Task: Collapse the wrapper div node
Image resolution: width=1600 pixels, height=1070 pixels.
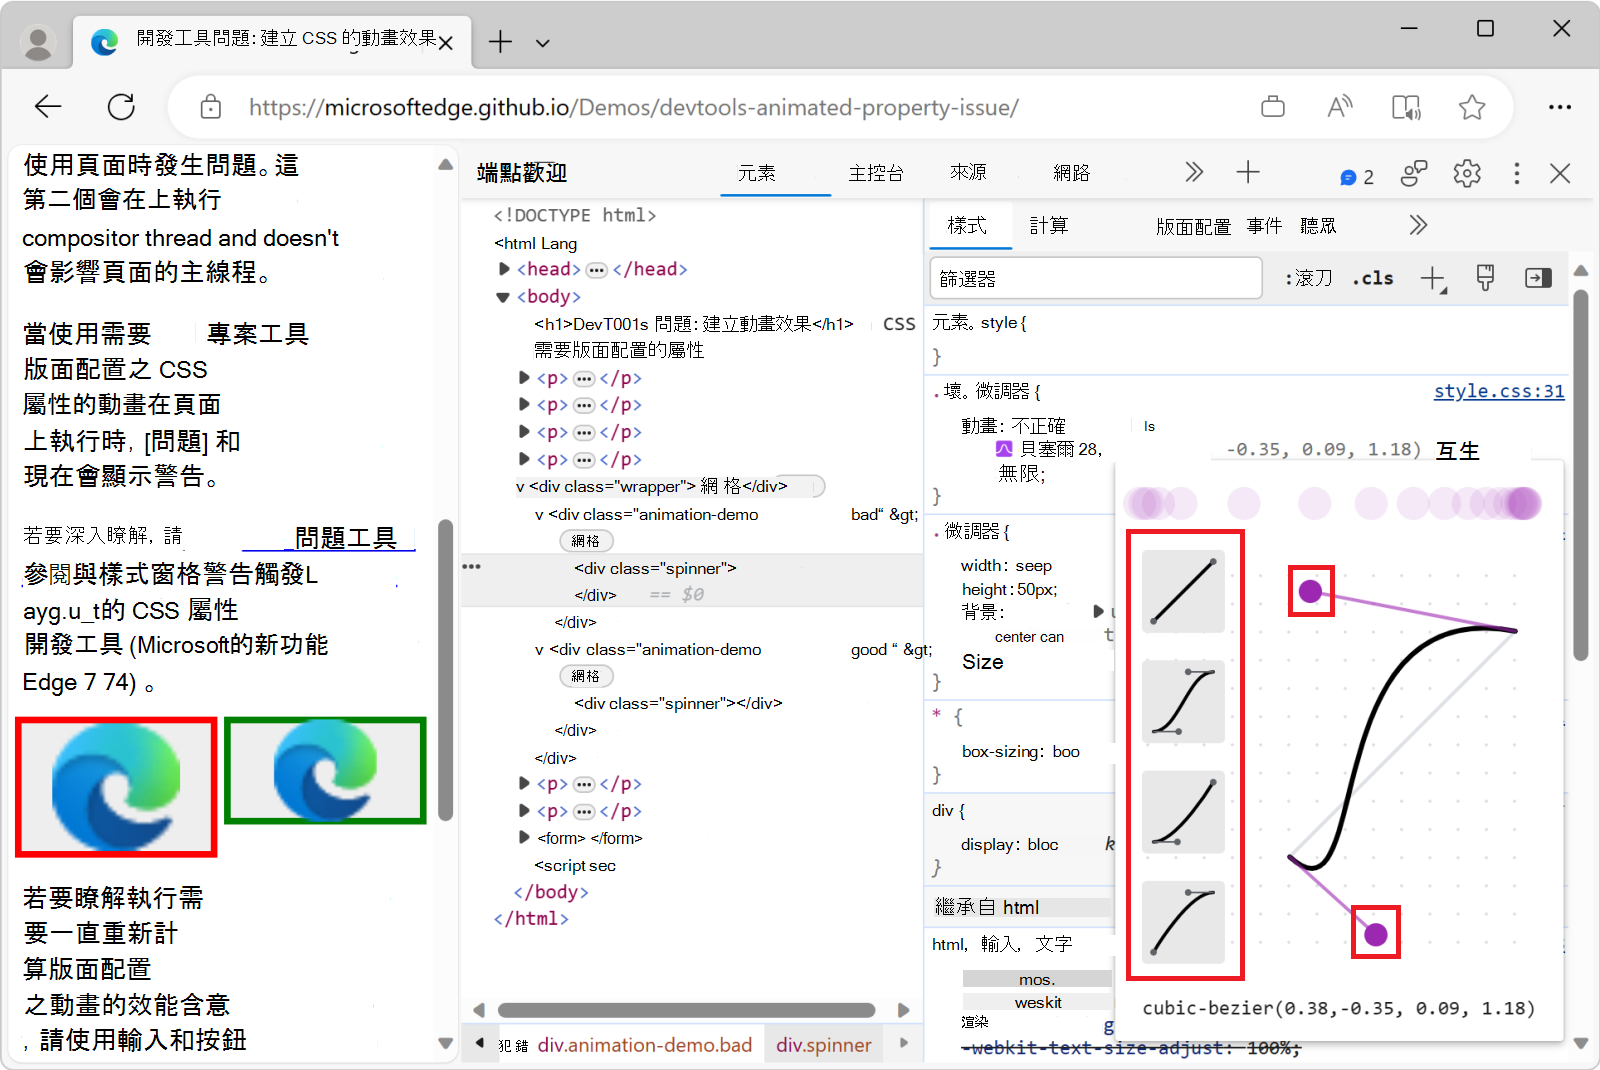Action: (521, 487)
